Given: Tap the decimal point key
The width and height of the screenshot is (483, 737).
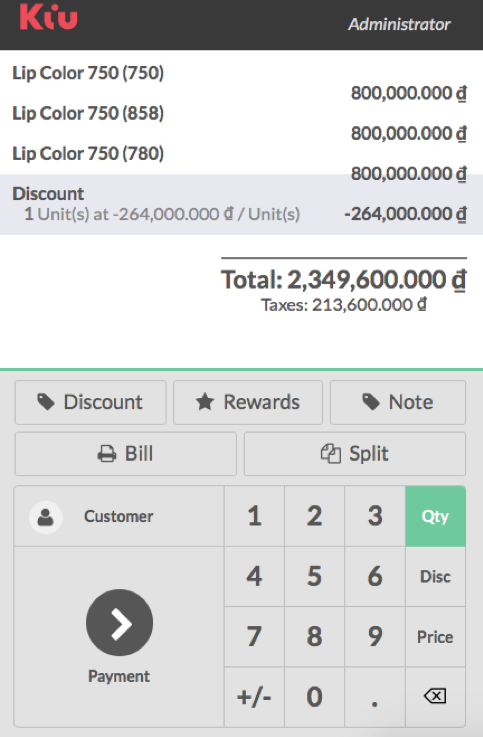Looking at the screenshot, I should [x=375, y=697].
